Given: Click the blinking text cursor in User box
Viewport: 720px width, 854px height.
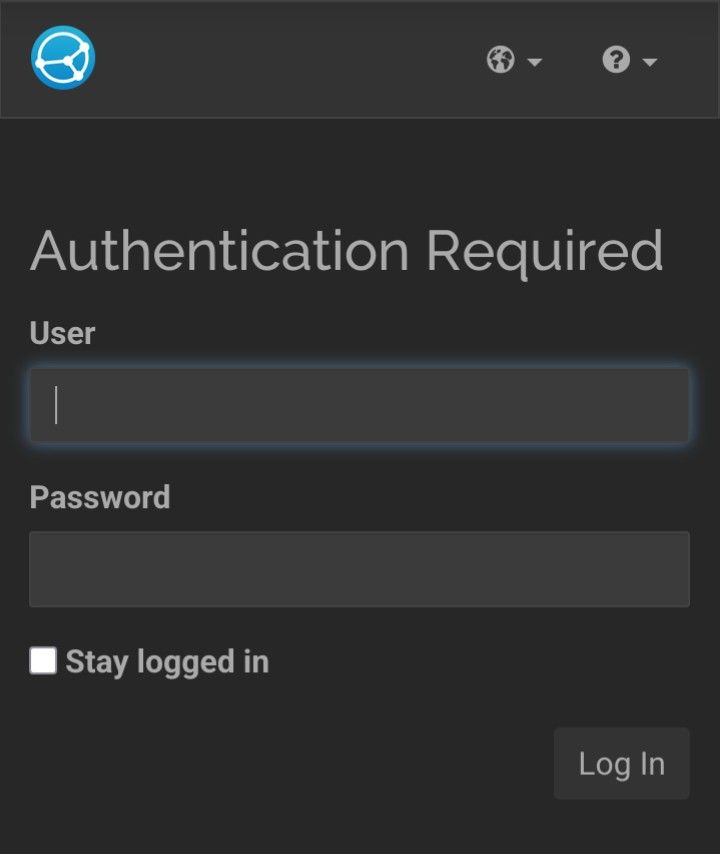Looking at the screenshot, I should tap(56, 405).
